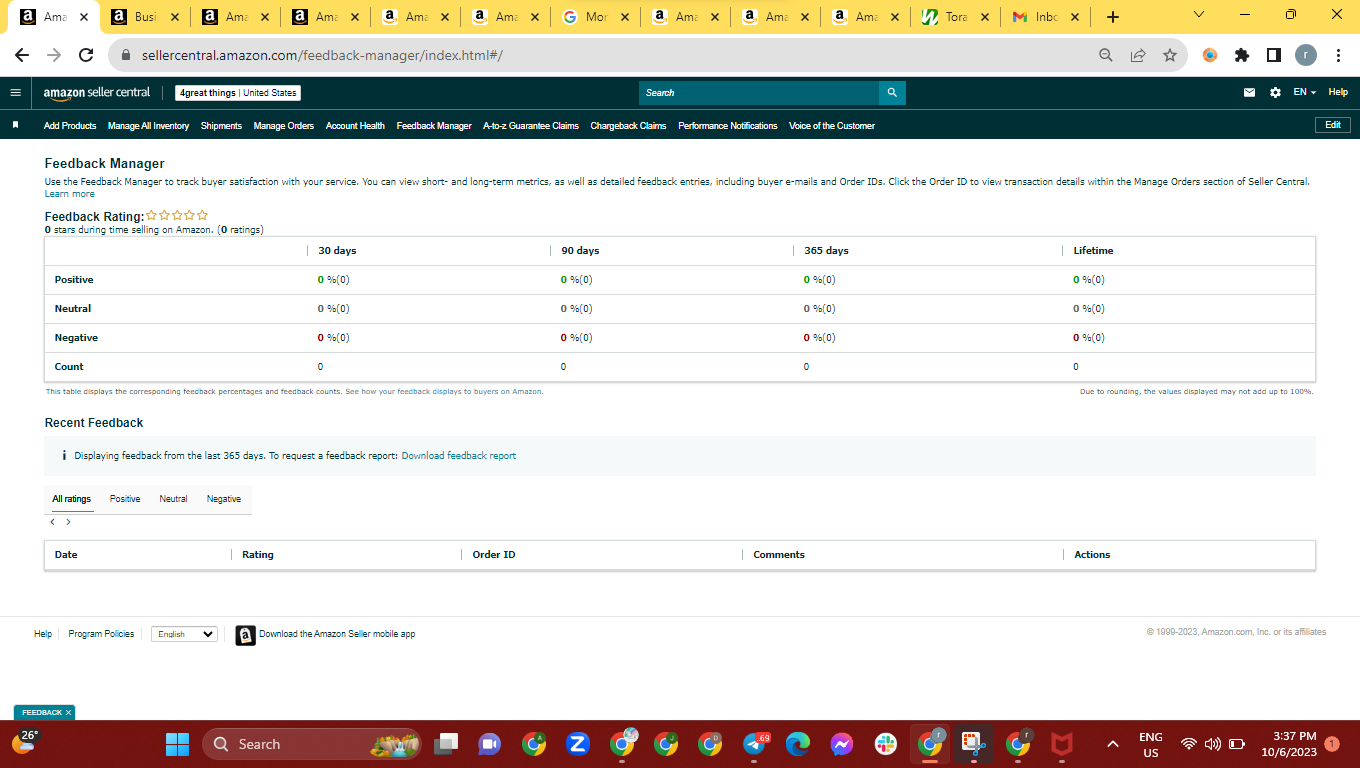The image size is (1360, 768).
Task: Click the Windows taskbar search box
Action: pyautogui.click(x=312, y=744)
